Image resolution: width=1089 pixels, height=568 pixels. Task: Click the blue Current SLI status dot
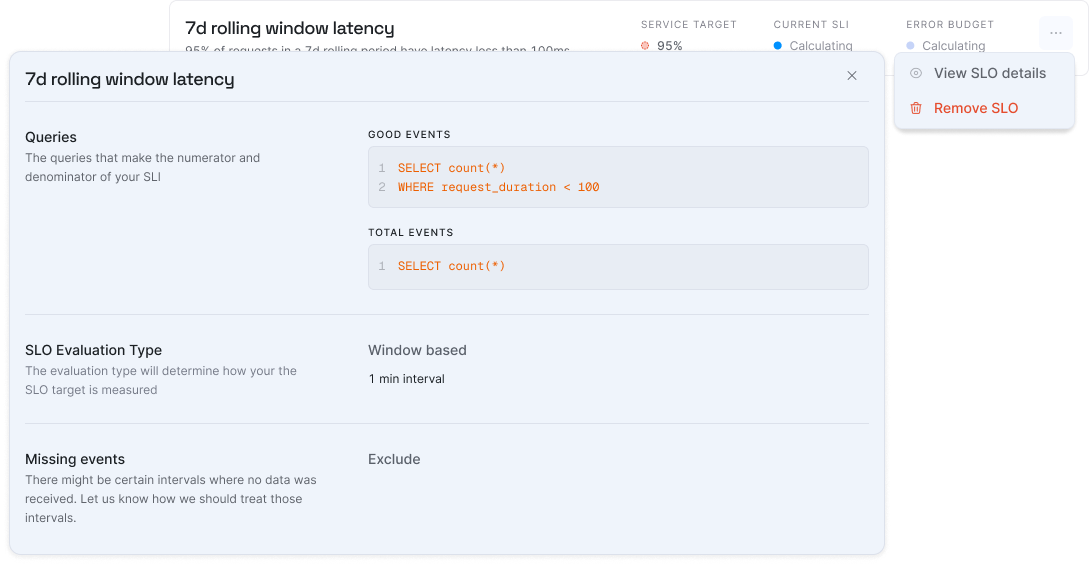tap(778, 45)
